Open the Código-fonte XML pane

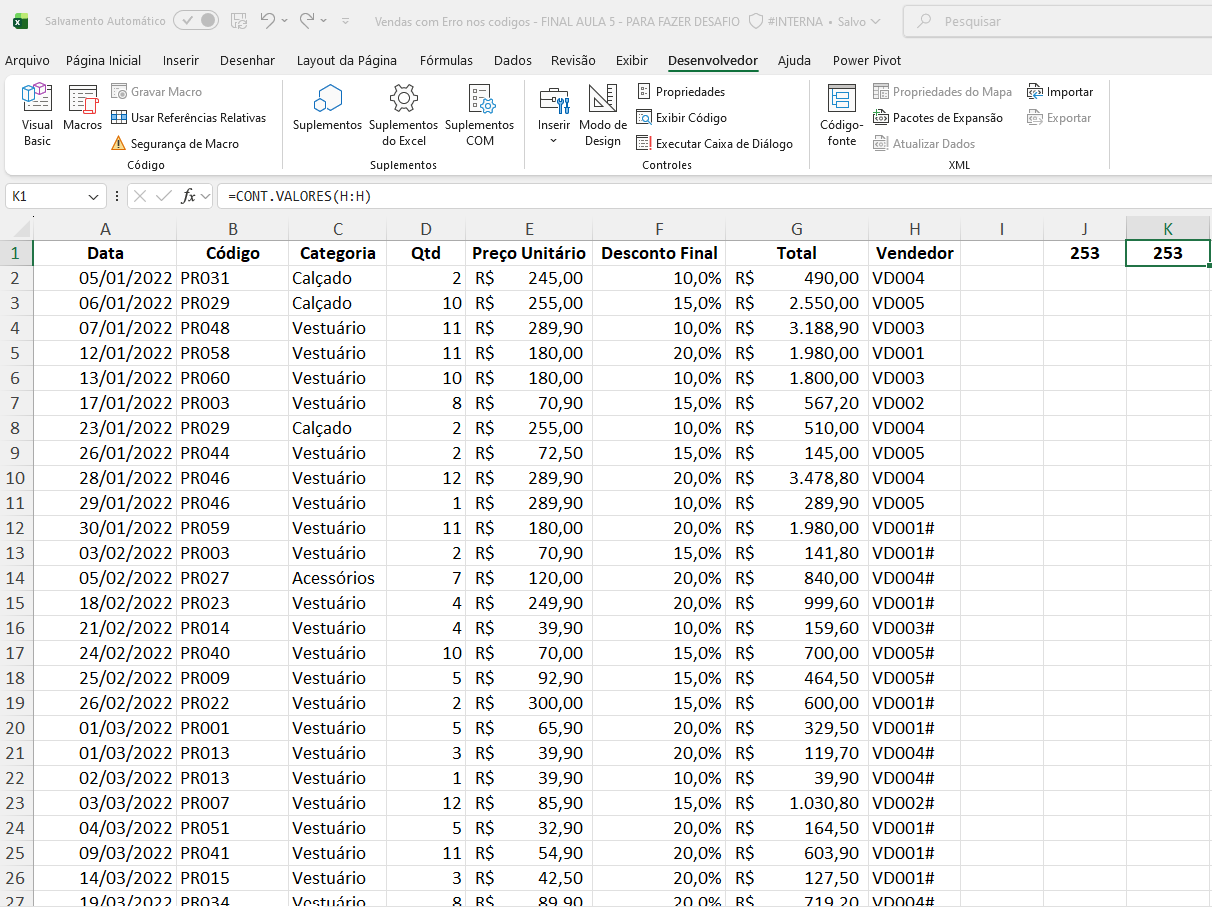tap(841, 115)
